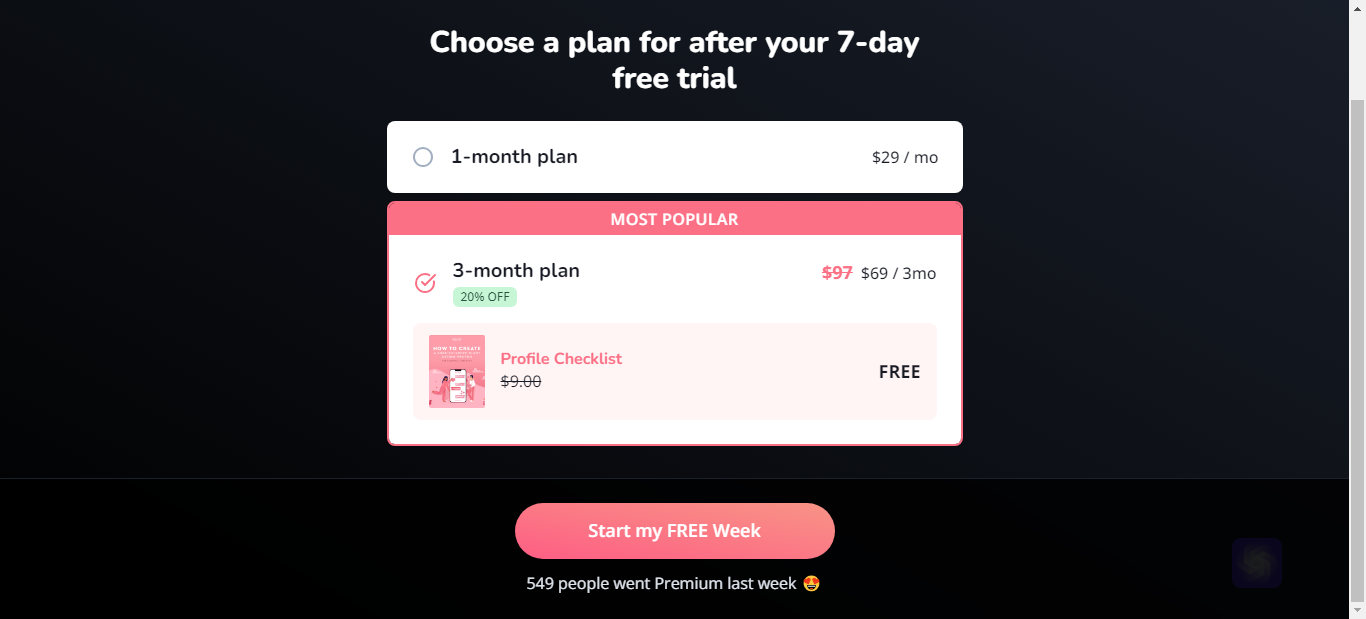Click the 3-month plan title text
1366x619 pixels.
[x=516, y=270]
